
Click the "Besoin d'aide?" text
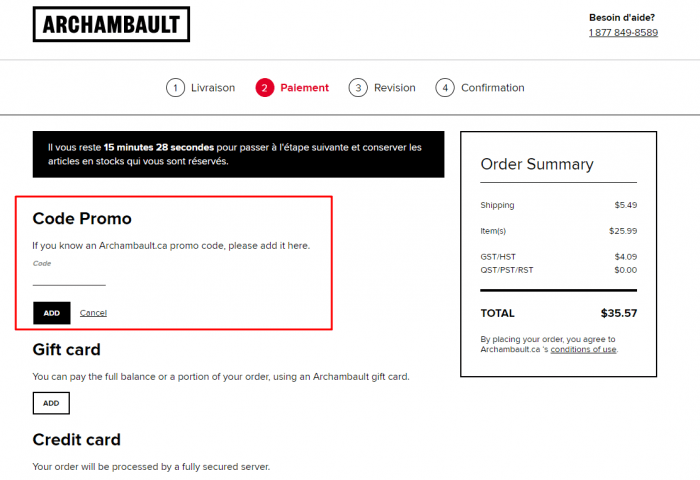[x=623, y=17]
